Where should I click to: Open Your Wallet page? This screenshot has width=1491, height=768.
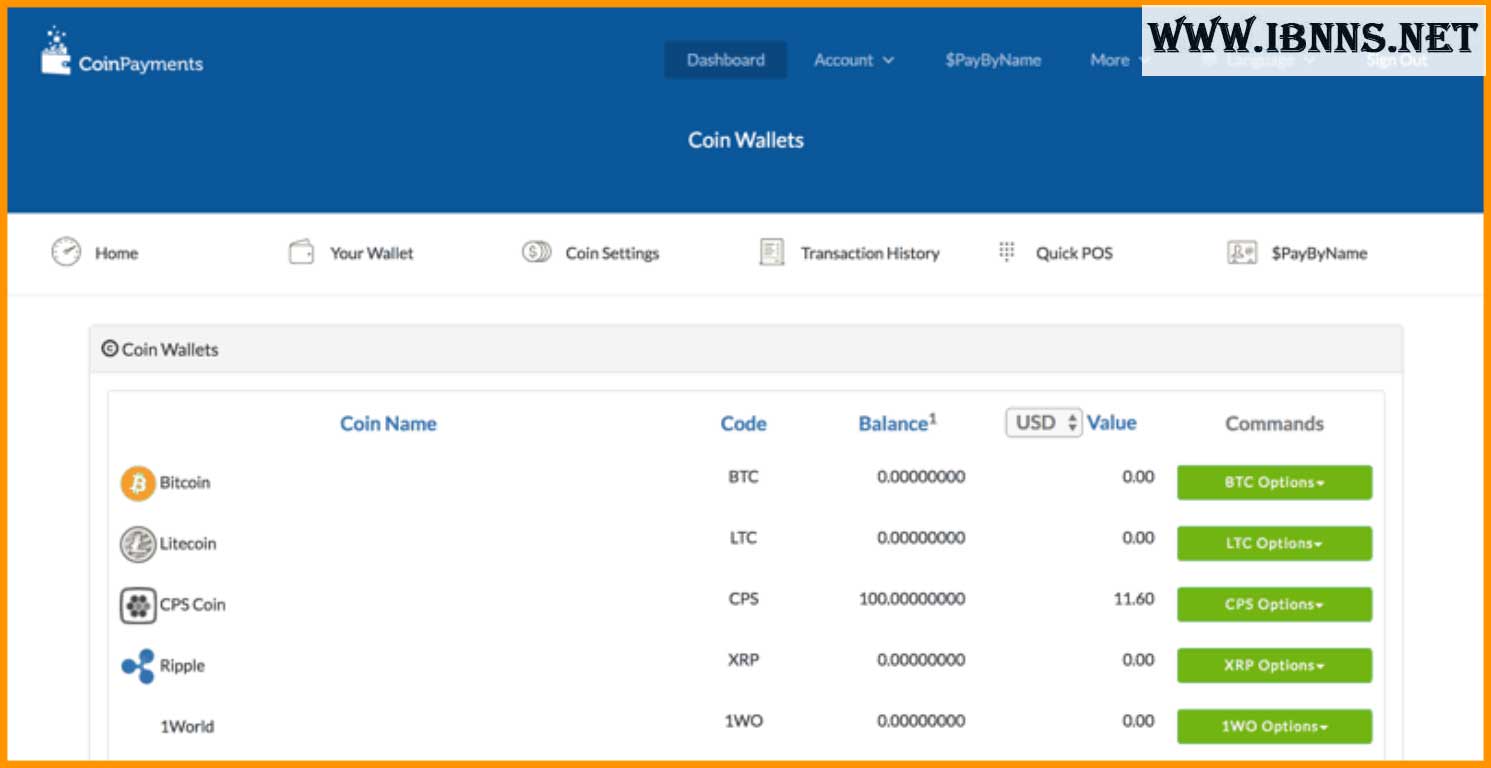click(x=372, y=253)
